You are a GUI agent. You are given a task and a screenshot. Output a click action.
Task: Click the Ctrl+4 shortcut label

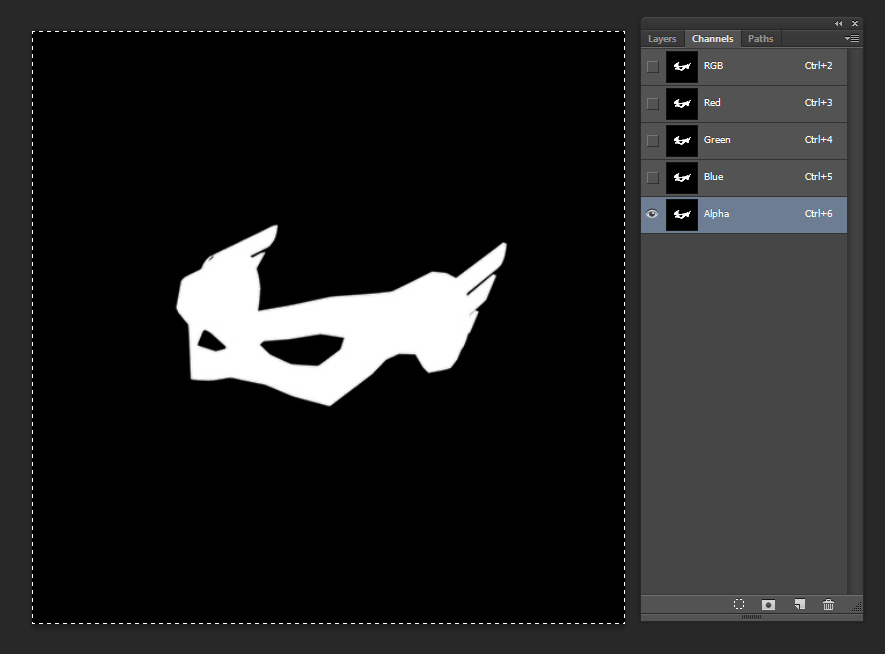[818, 139]
